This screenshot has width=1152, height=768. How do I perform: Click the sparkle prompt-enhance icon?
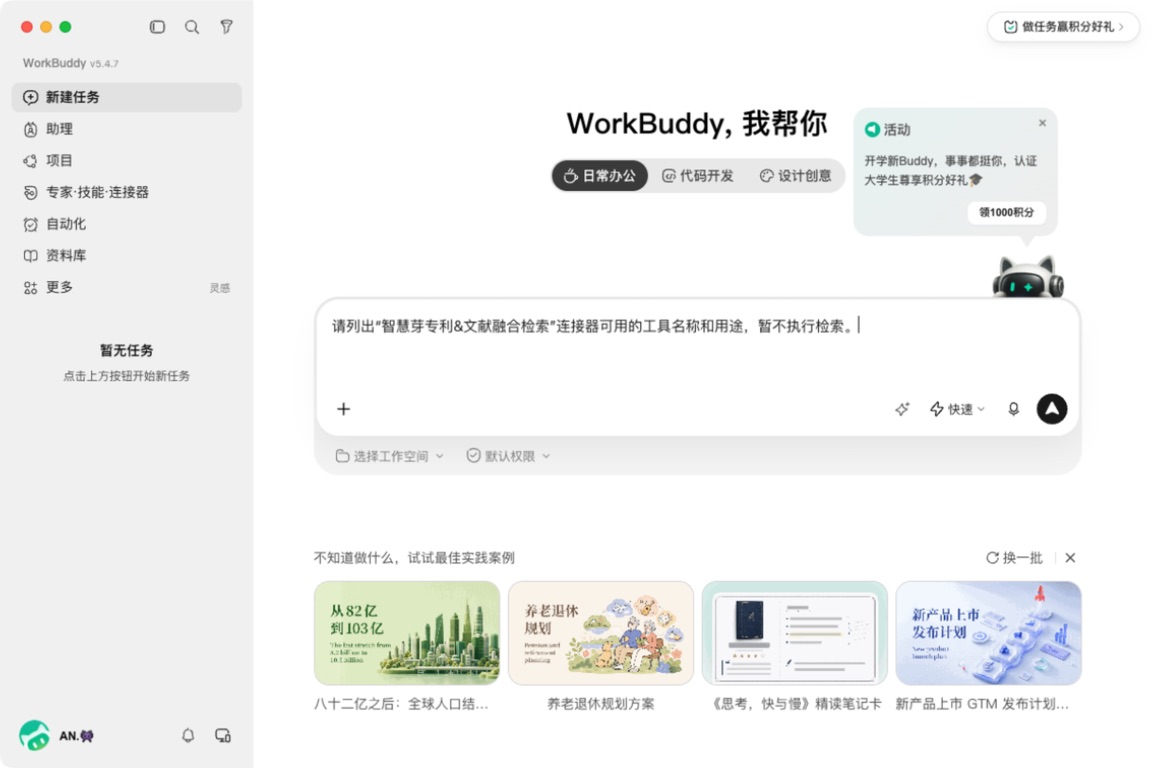point(902,409)
